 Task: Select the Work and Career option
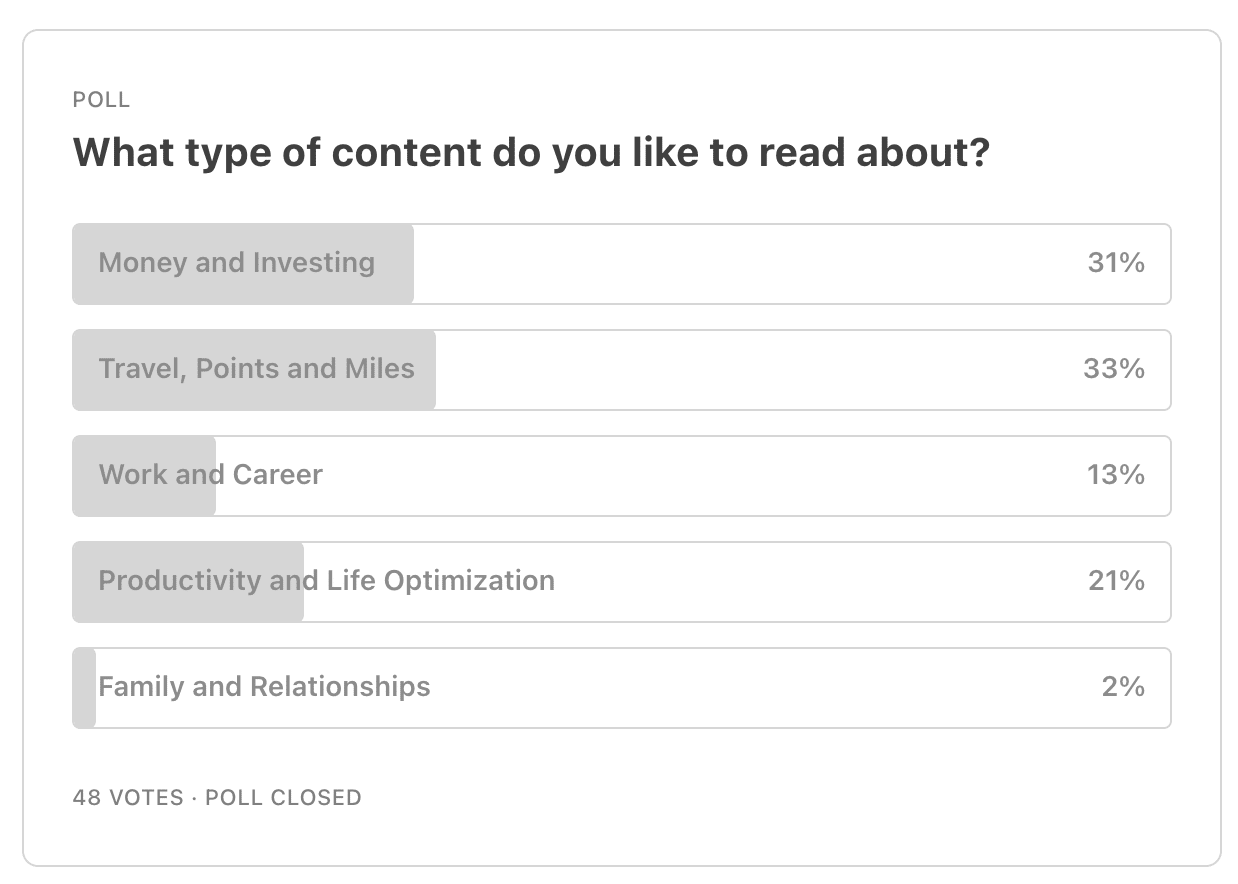point(621,476)
